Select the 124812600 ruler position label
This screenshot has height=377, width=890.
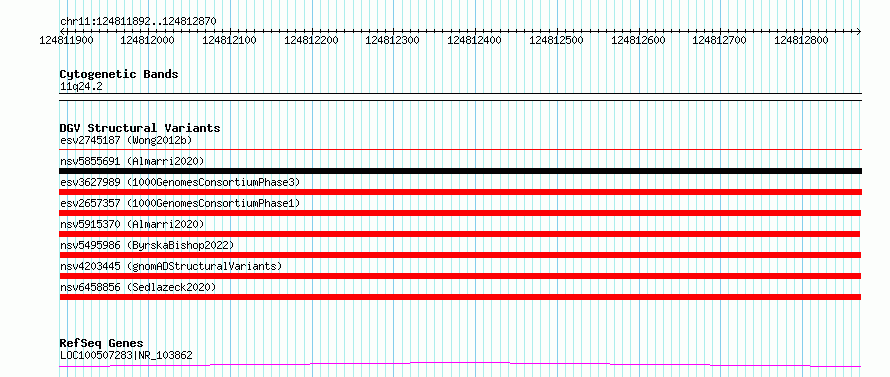tap(638, 40)
